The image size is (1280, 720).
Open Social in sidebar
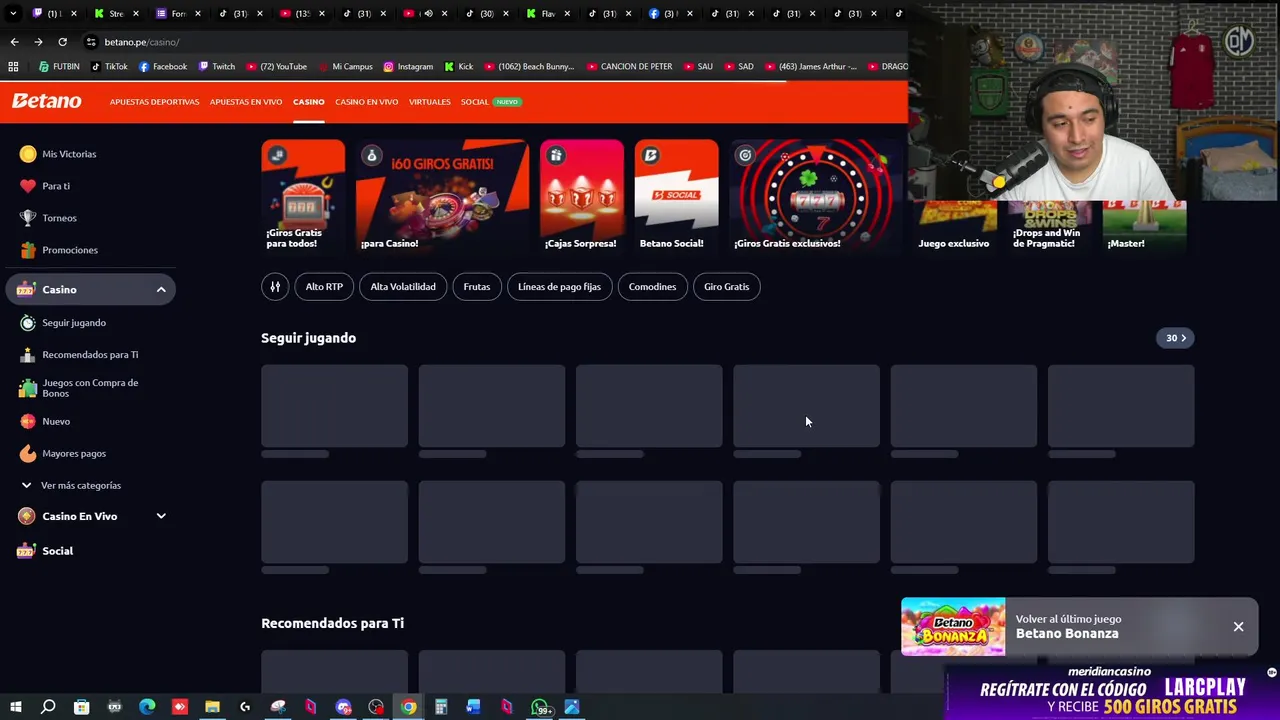[x=46, y=551]
